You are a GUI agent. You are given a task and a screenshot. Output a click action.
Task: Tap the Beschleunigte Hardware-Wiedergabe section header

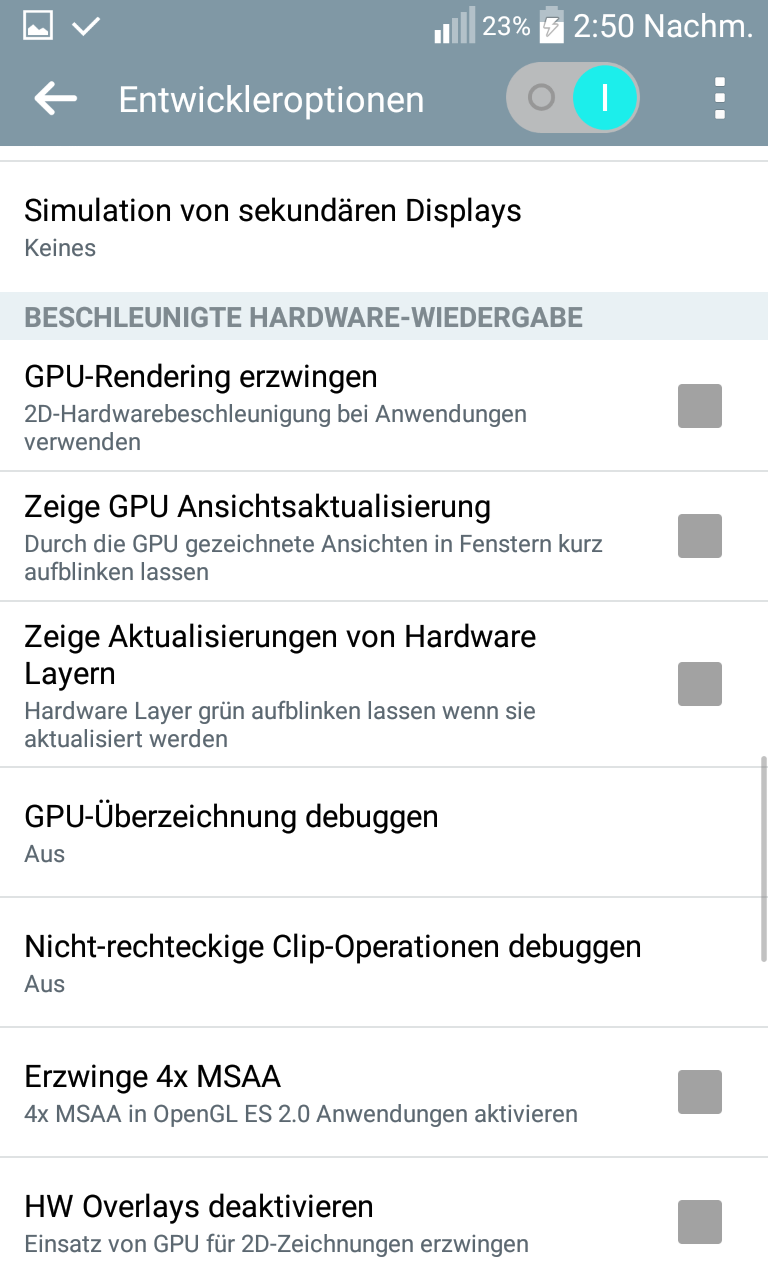coord(303,317)
